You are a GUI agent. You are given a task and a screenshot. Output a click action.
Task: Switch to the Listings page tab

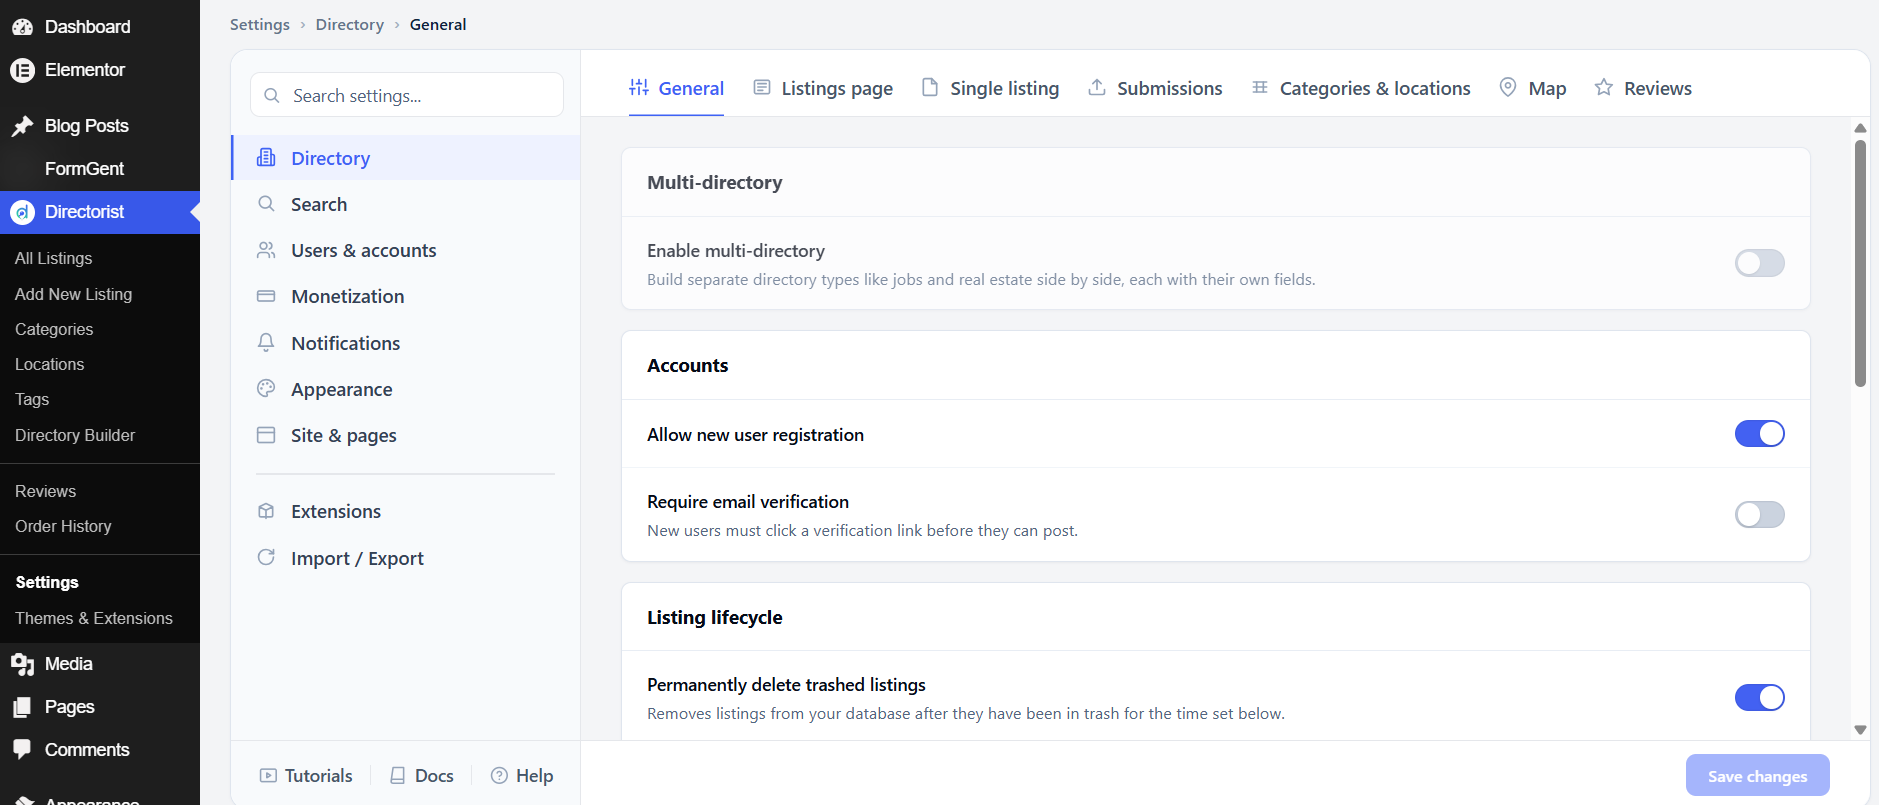point(823,88)
